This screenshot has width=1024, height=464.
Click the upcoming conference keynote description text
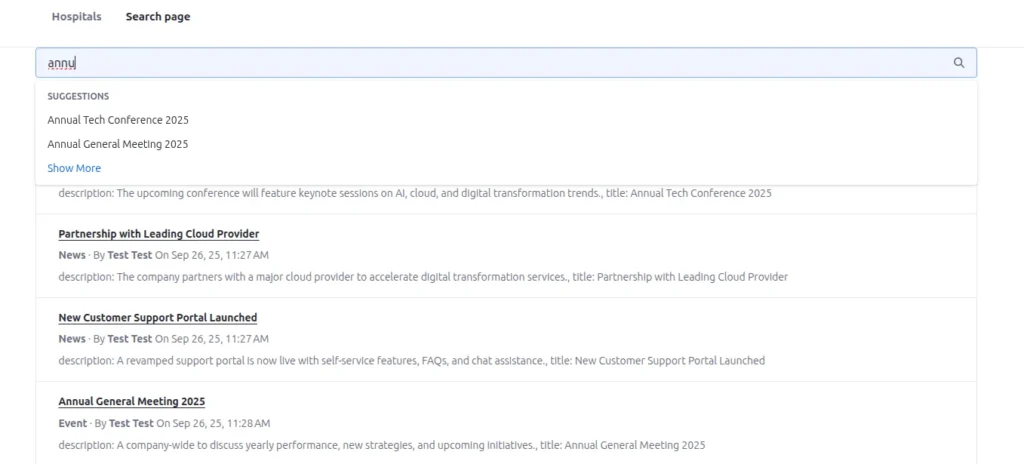(x=414, y=193)
